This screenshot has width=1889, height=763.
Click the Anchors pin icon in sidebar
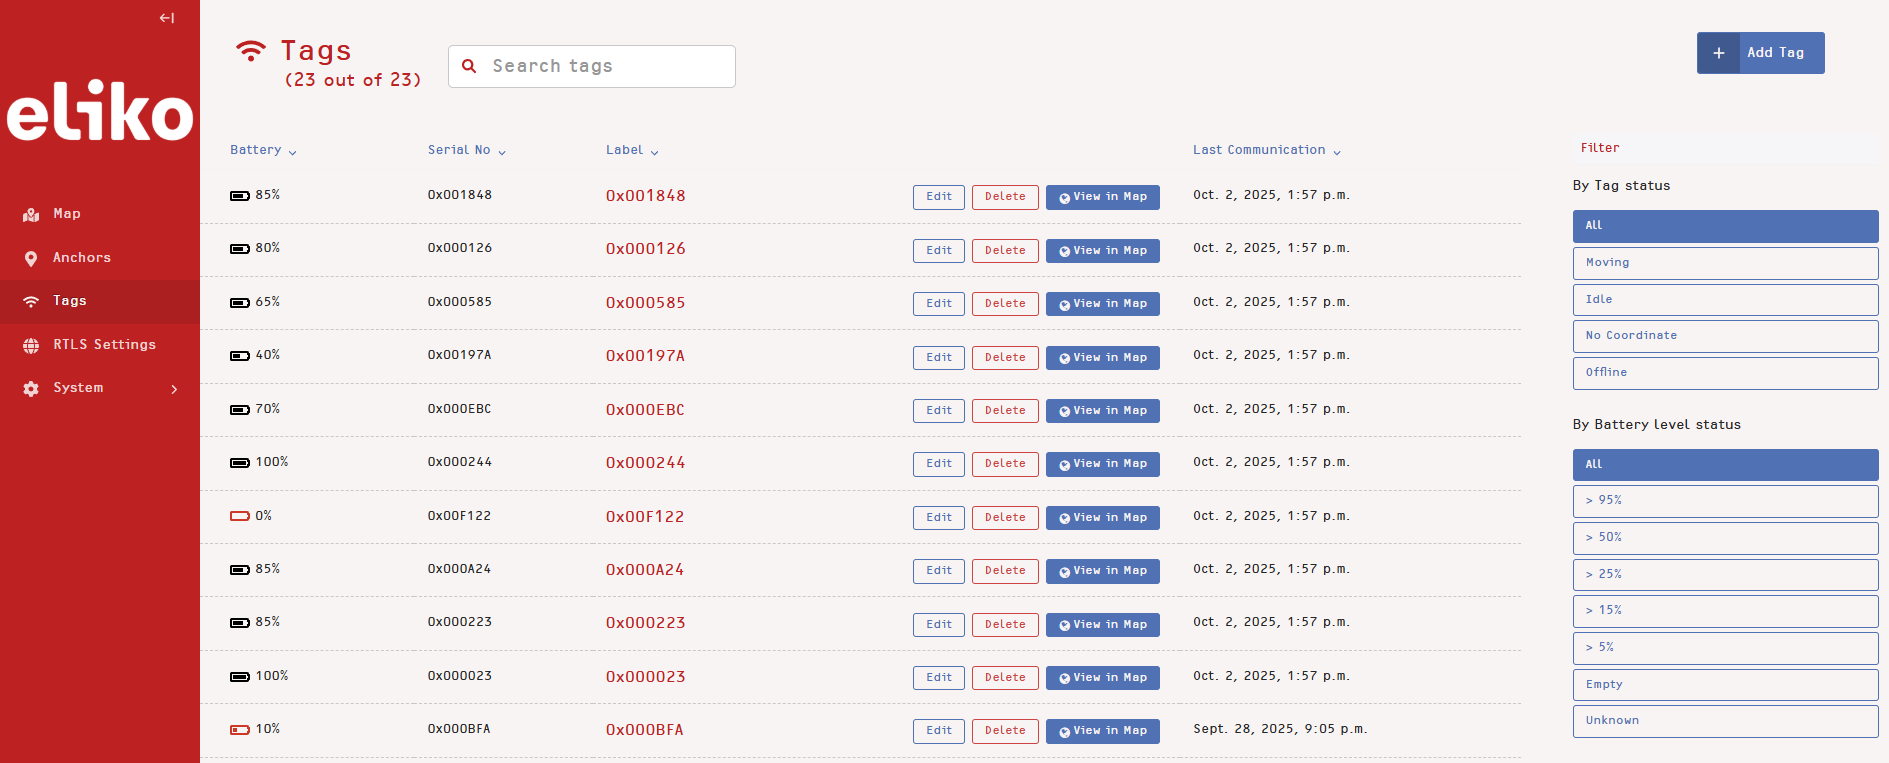click(x=31, y=259)
